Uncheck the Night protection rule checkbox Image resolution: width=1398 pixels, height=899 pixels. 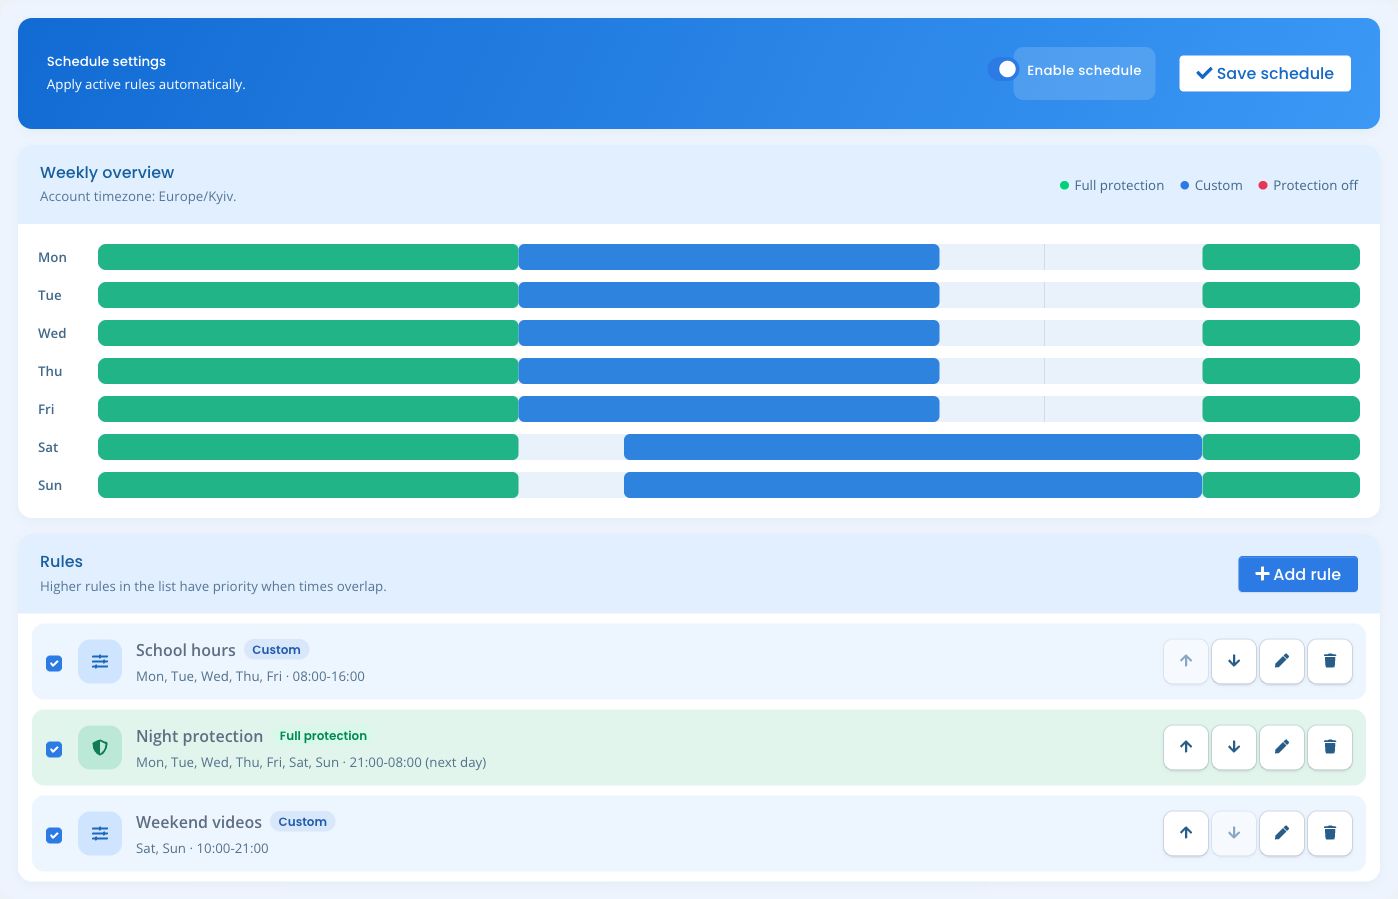[54, 749]
